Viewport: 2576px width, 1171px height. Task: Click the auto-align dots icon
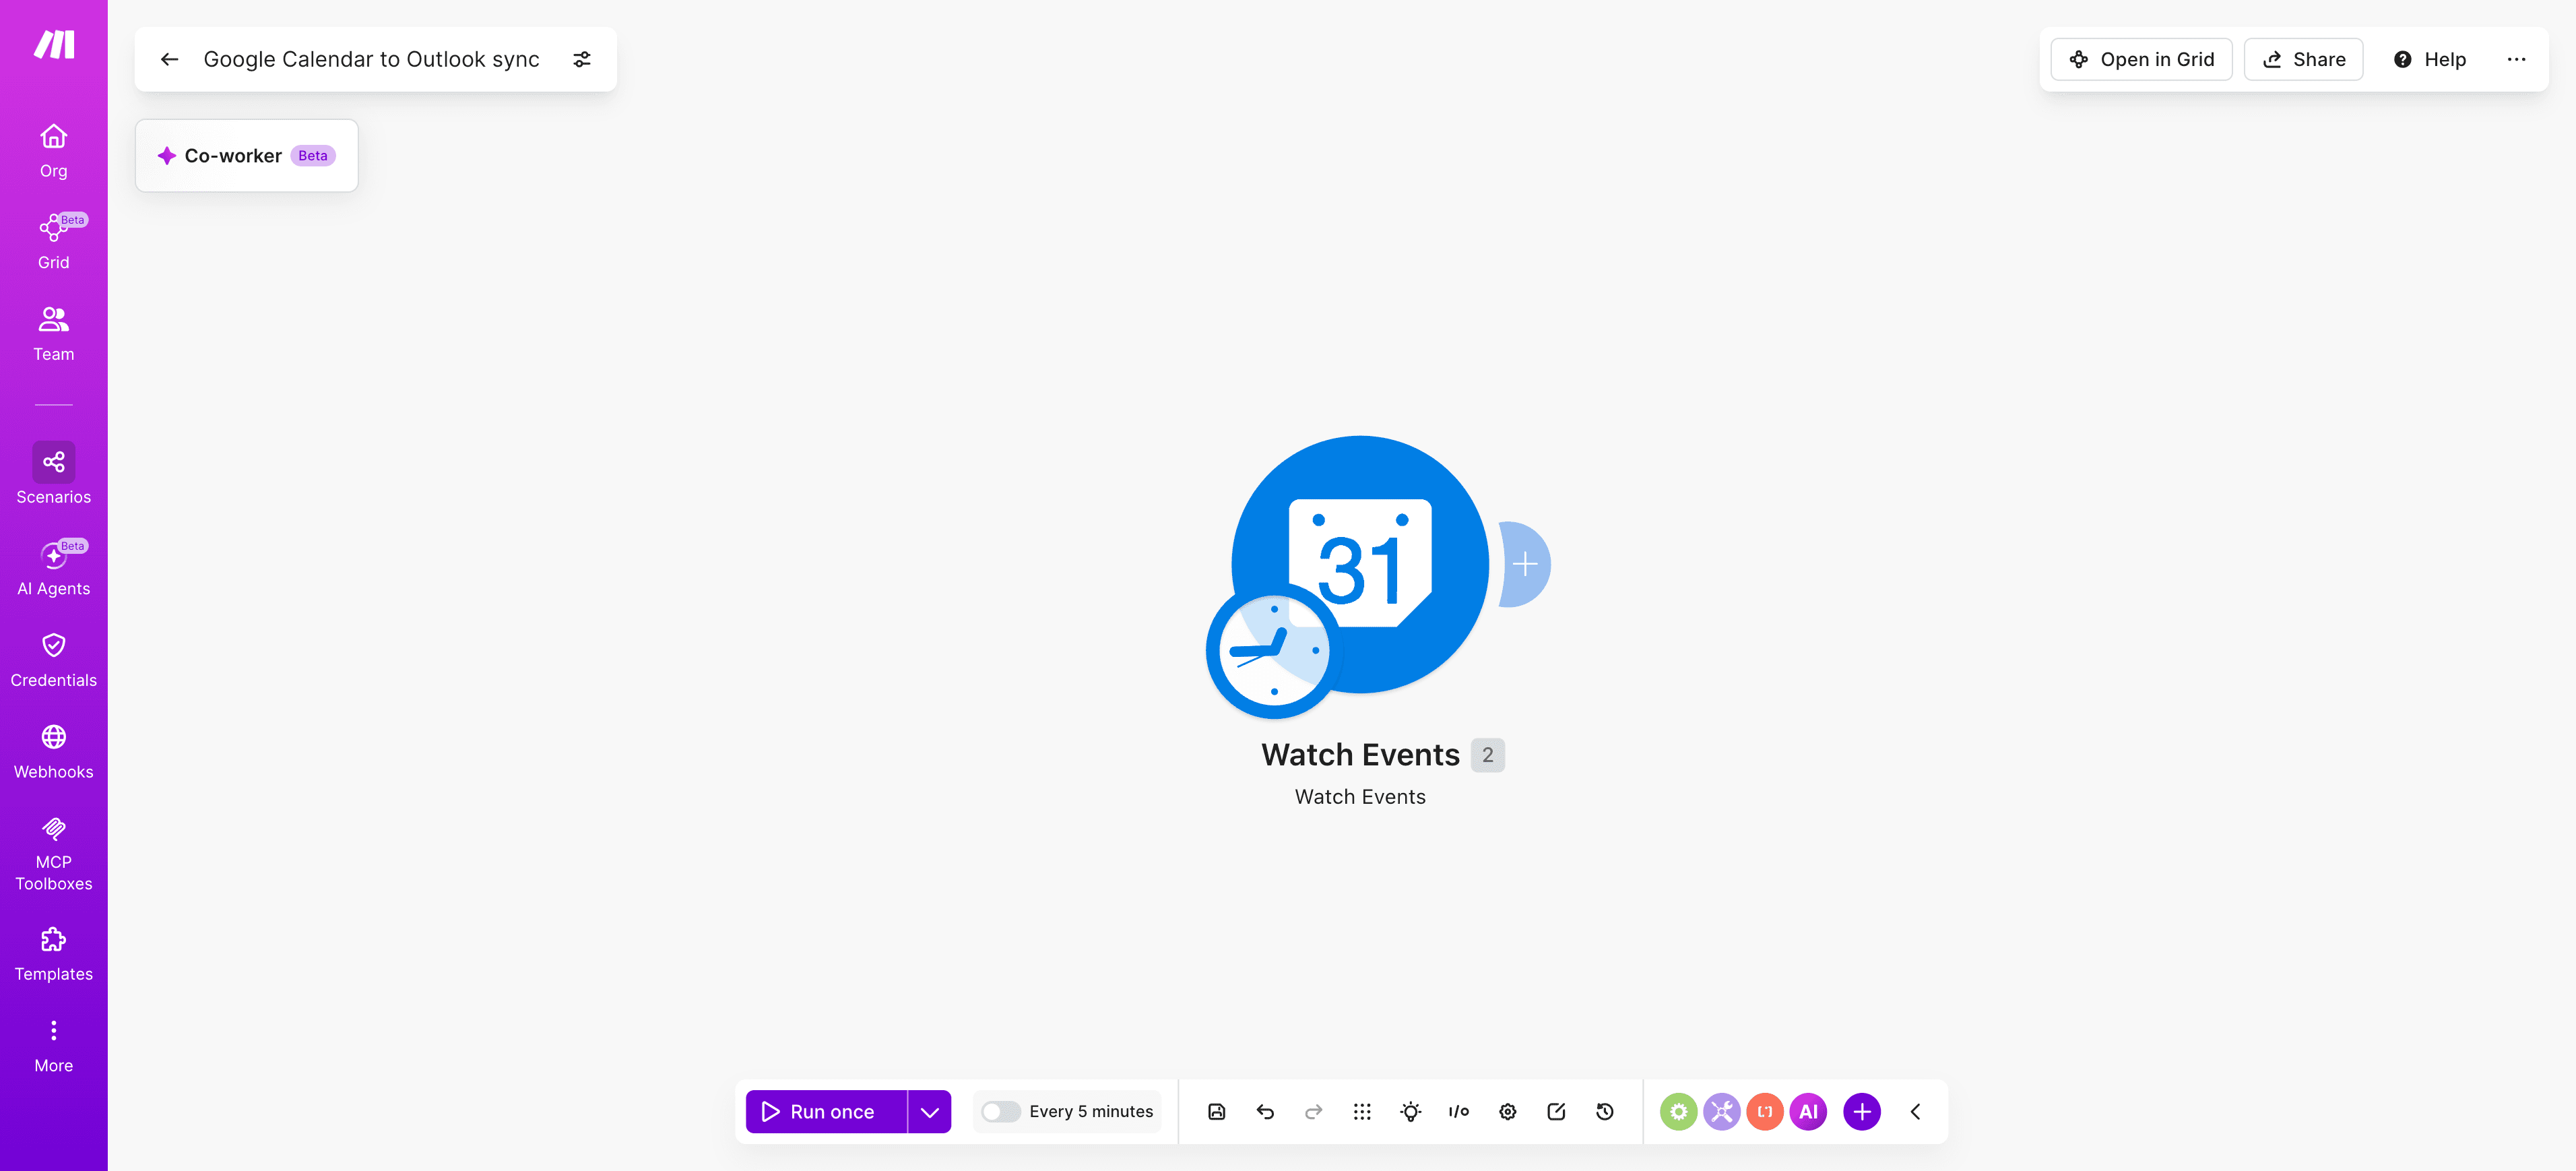click(x=1362, y=1111)
